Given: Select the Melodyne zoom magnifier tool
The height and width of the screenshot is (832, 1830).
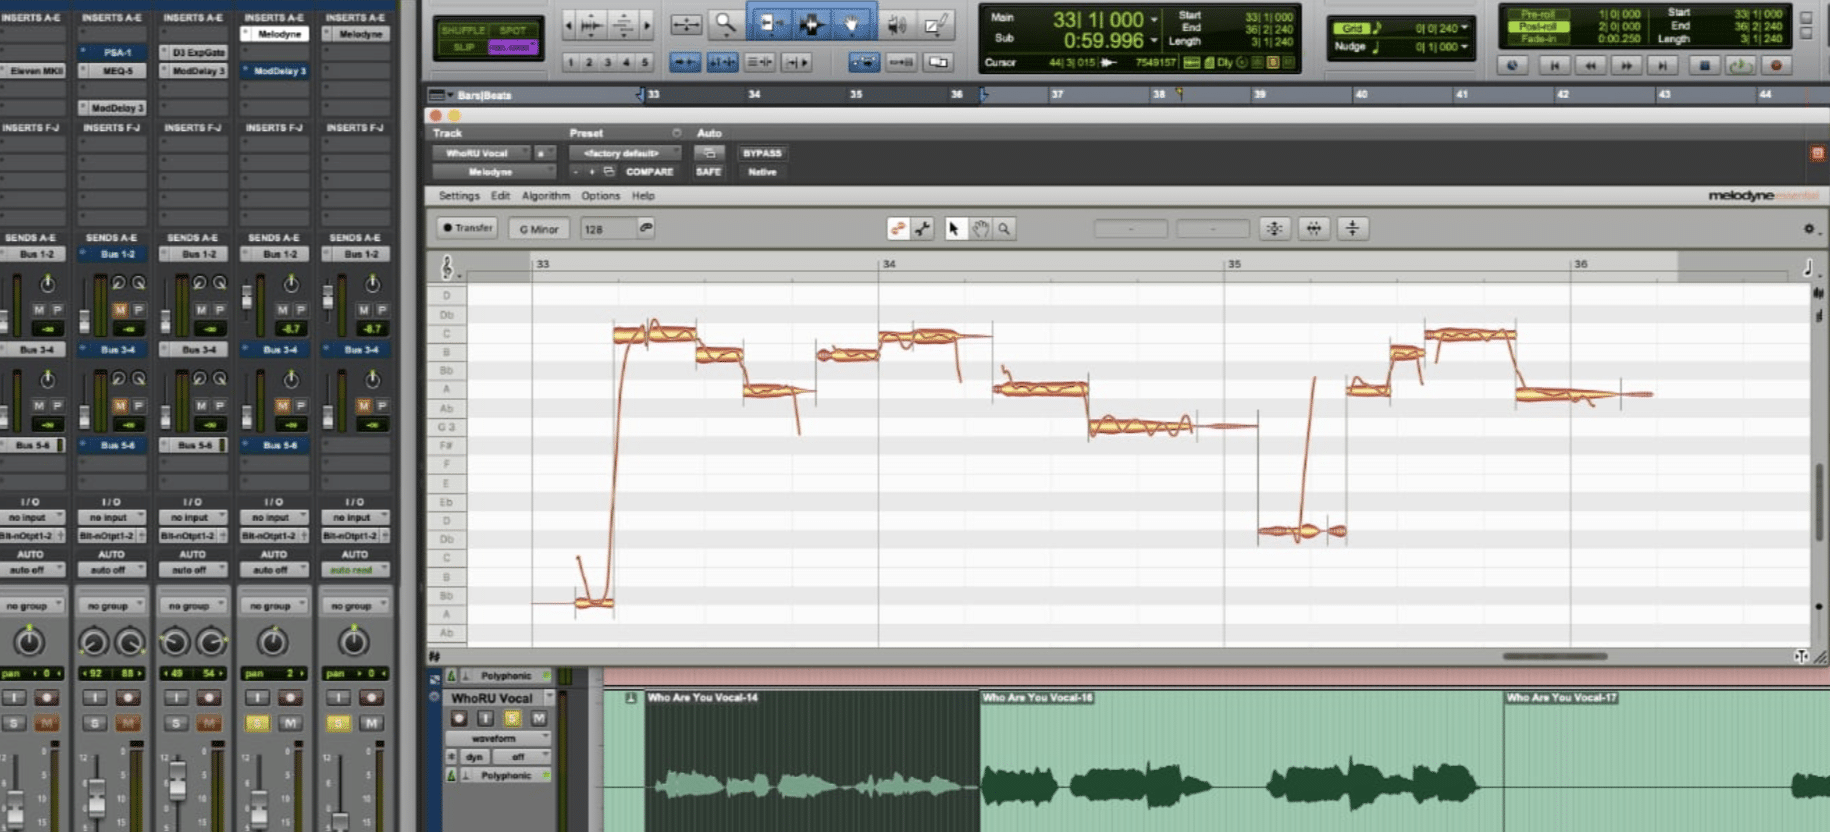Looking at the screenshot, I should point(1004,229).
